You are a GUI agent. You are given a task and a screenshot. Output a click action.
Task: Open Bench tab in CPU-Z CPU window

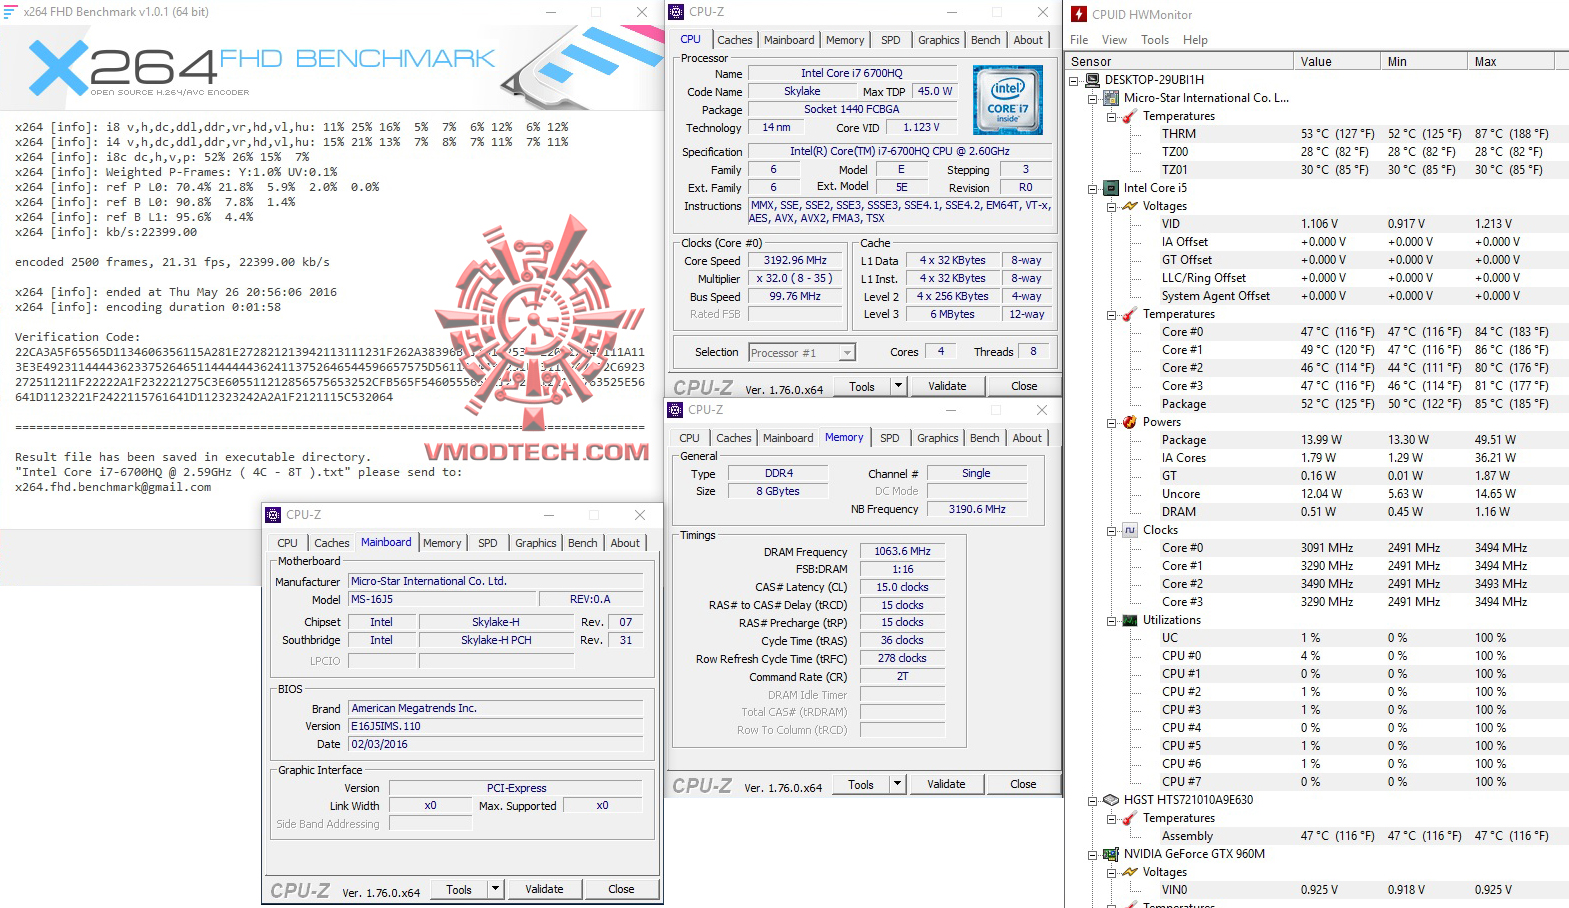click(986, 40)
